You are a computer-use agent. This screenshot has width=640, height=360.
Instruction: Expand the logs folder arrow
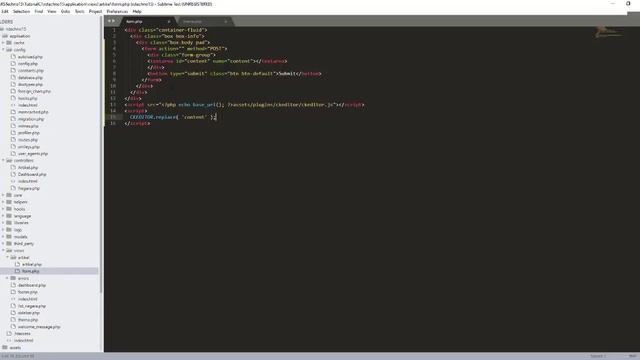[x=3, y=230]
